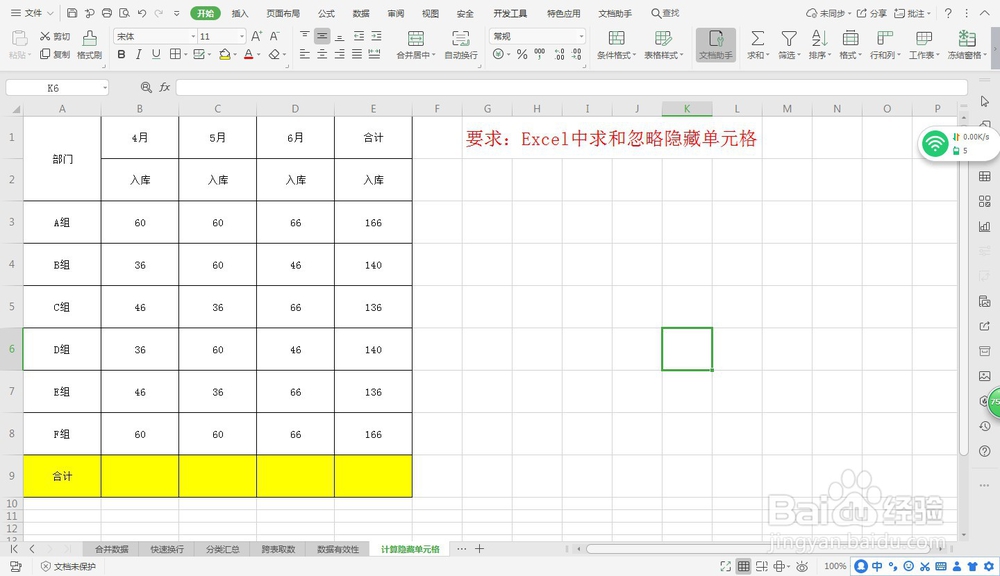Click the eraser Clear formatting icon
This screenshot has height=576, width=1000.
coord(274,54)
